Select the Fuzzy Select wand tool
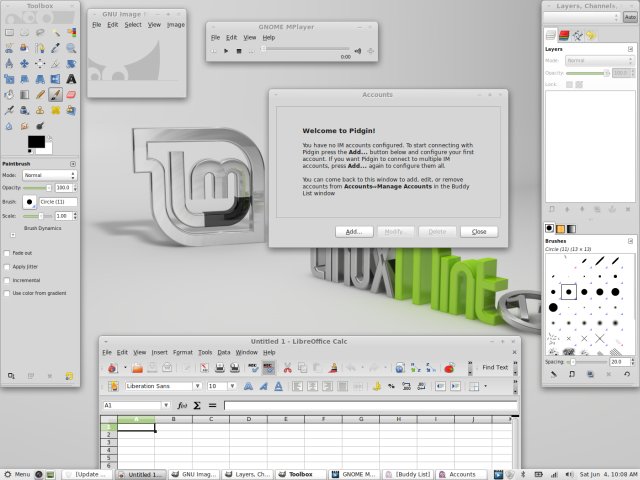 [56, 32]
